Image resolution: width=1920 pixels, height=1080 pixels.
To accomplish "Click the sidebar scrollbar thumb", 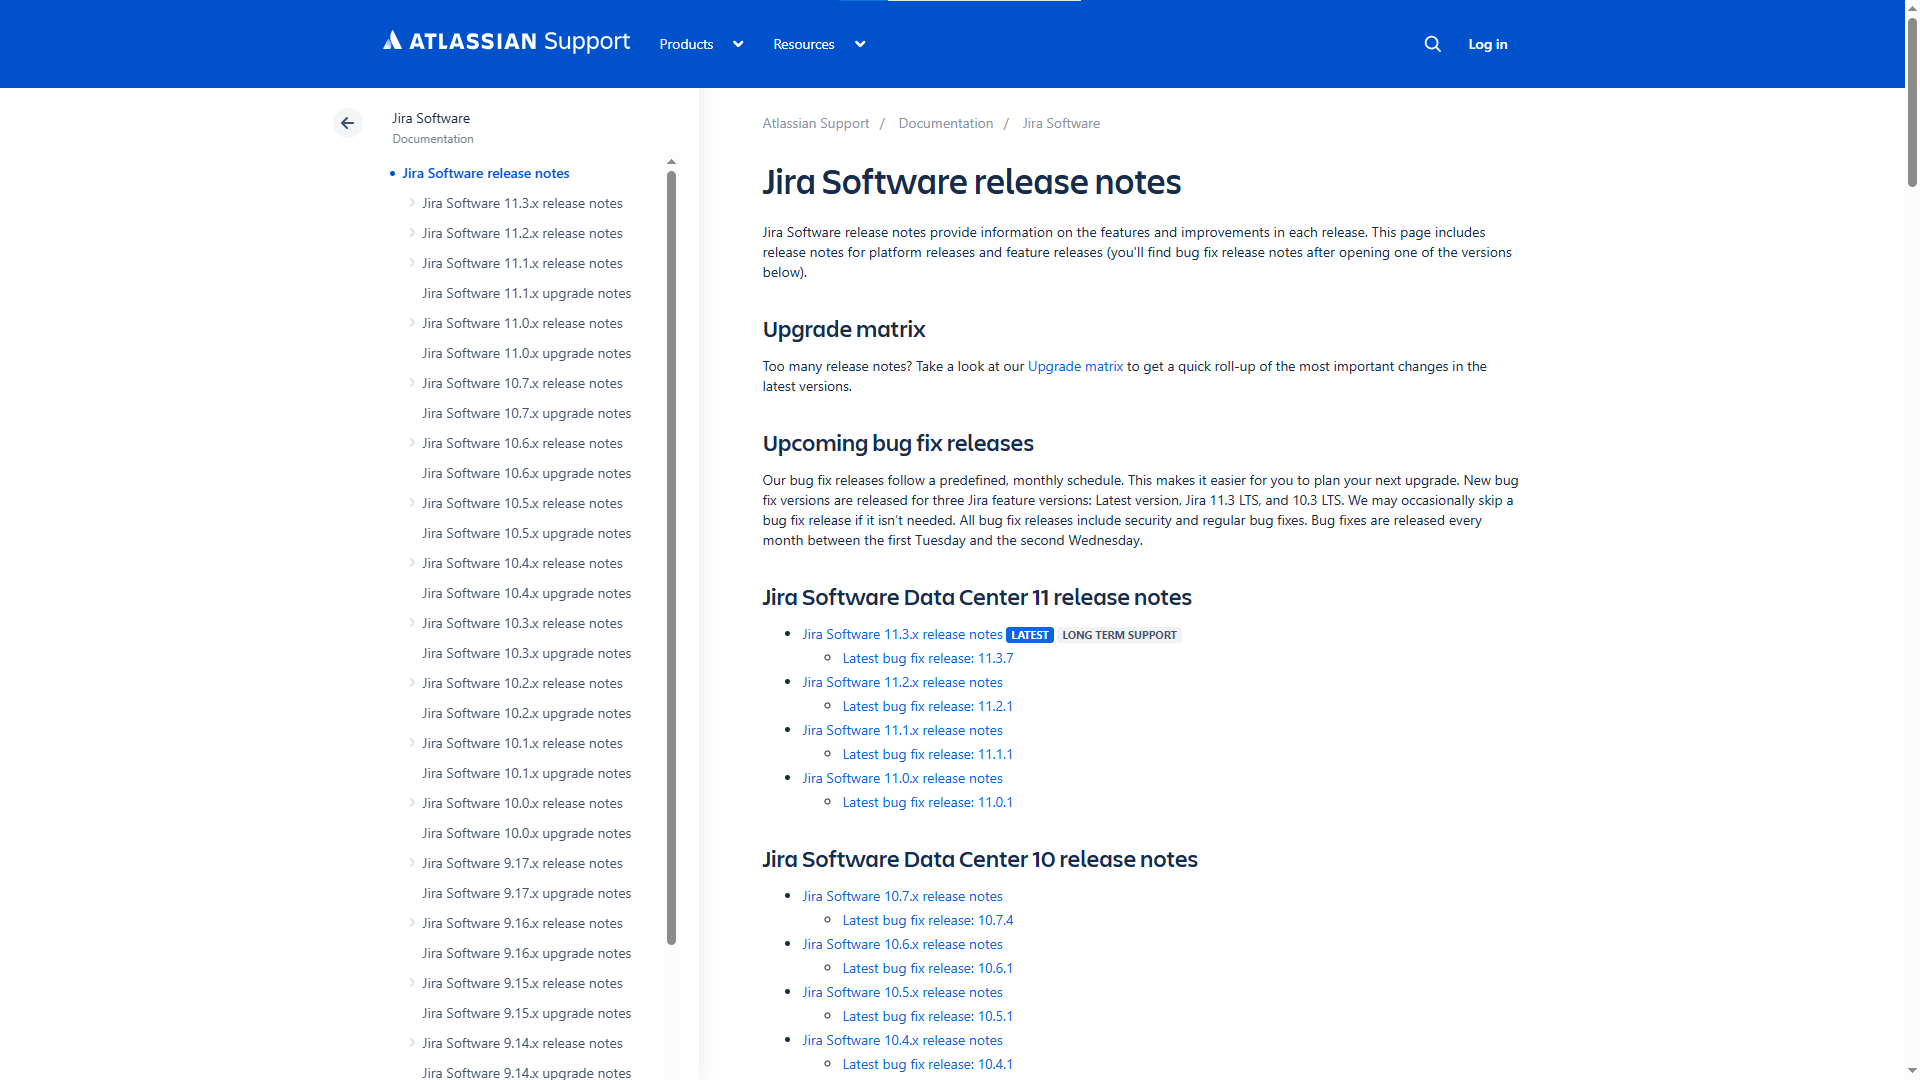I will point(671,557).
